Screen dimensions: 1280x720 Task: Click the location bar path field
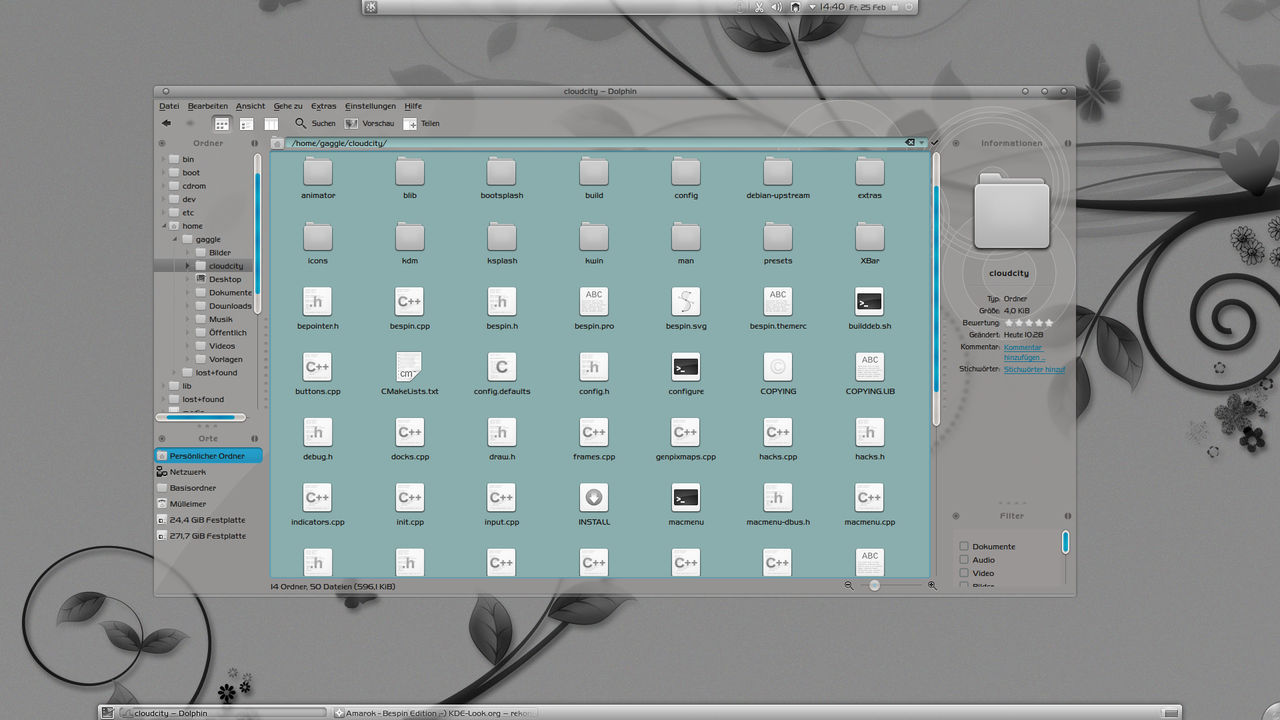pos(595,143)
